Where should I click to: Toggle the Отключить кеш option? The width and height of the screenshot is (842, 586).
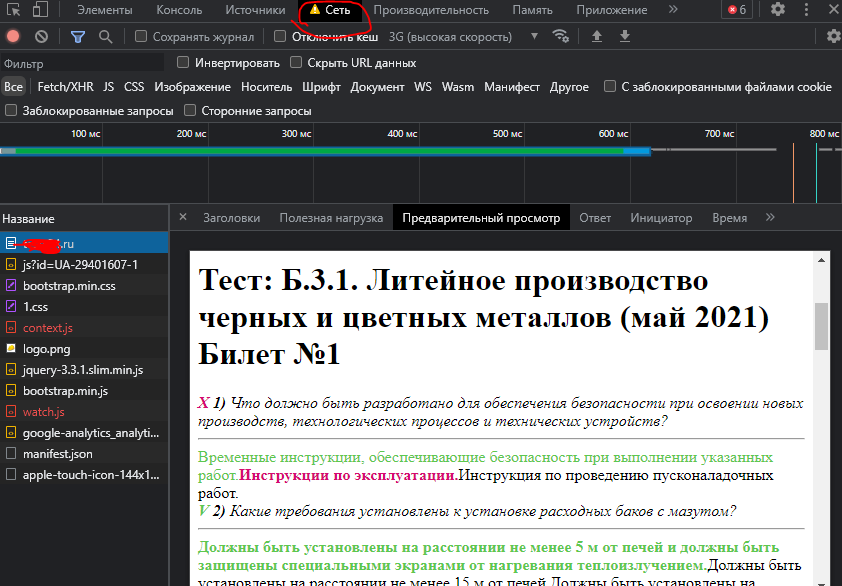click(279, 36)
